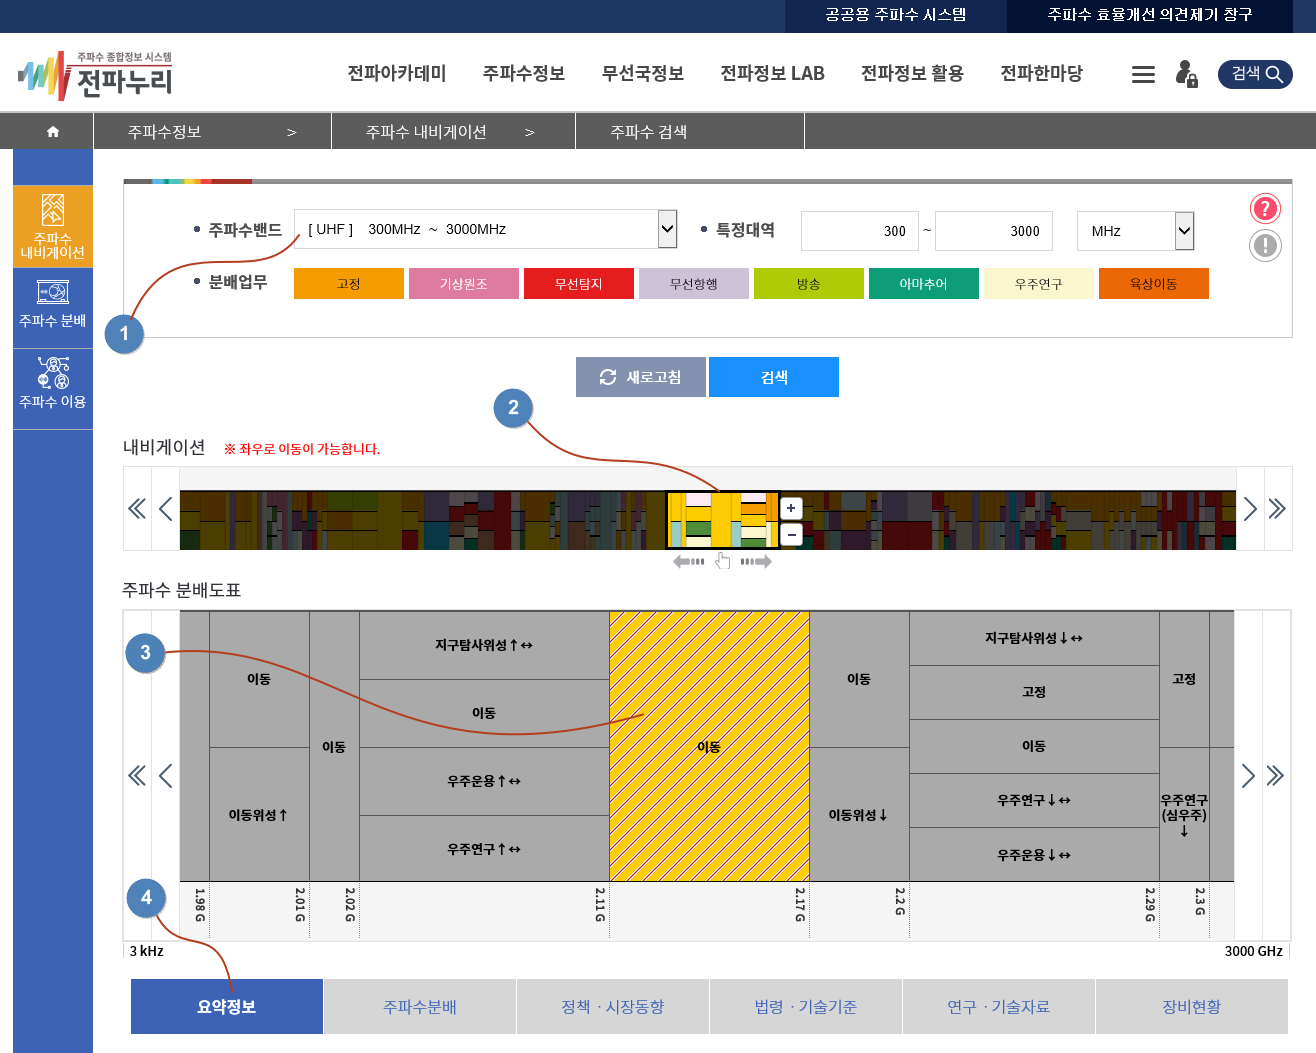Move navigation strip one step left

(x=165, y=509)
